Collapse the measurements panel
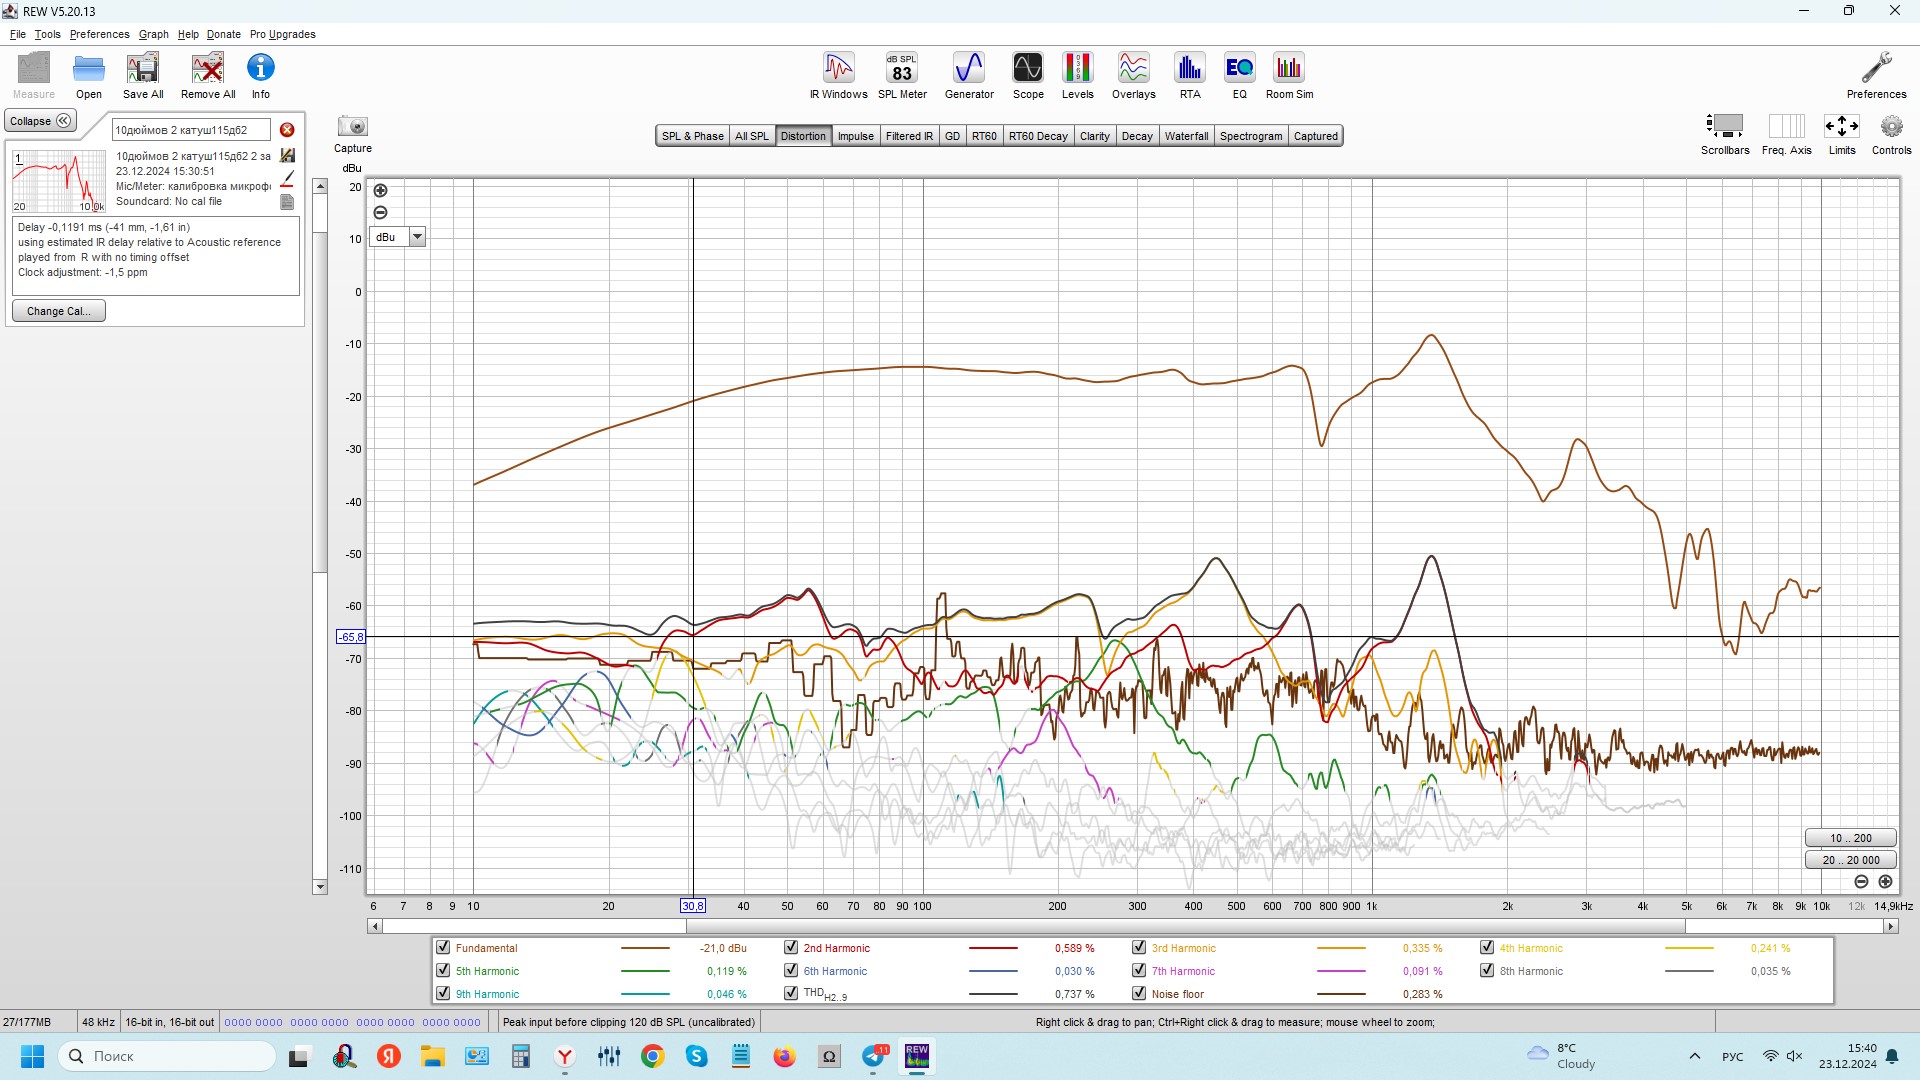Screen dimensions: 1920x1080 pos(41,121)
